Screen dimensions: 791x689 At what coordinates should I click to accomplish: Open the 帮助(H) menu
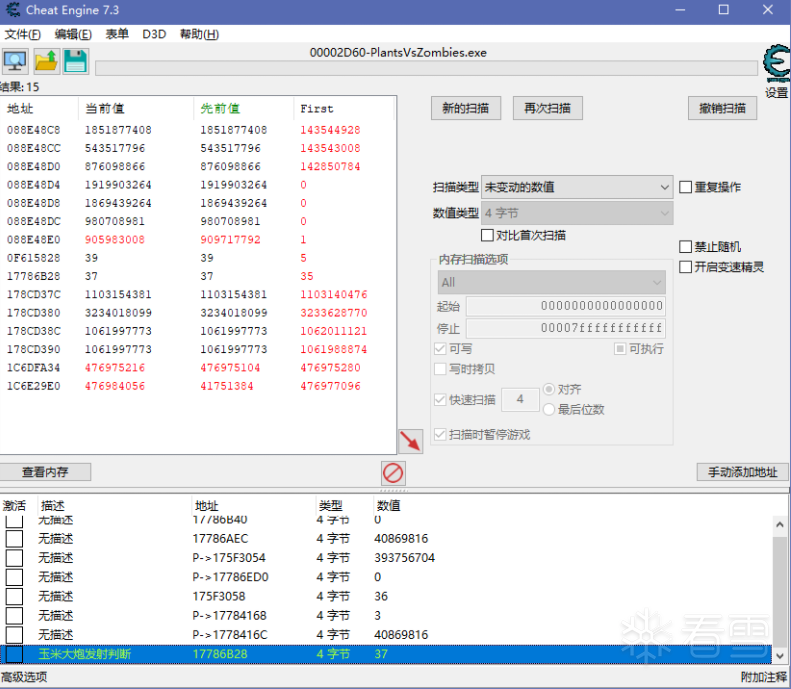[x=199, y=34]
